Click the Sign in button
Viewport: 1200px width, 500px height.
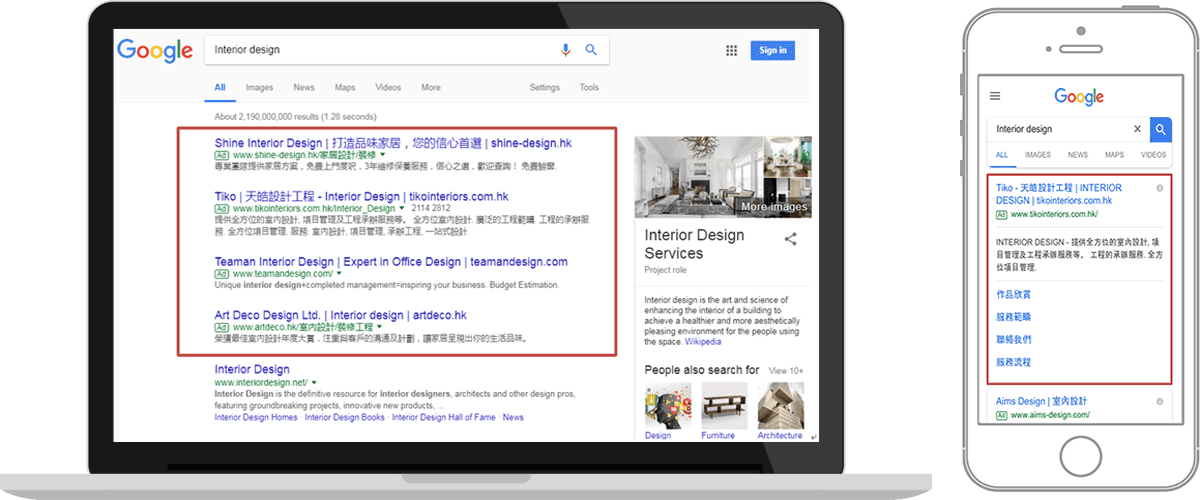click(x=773, y=50)
